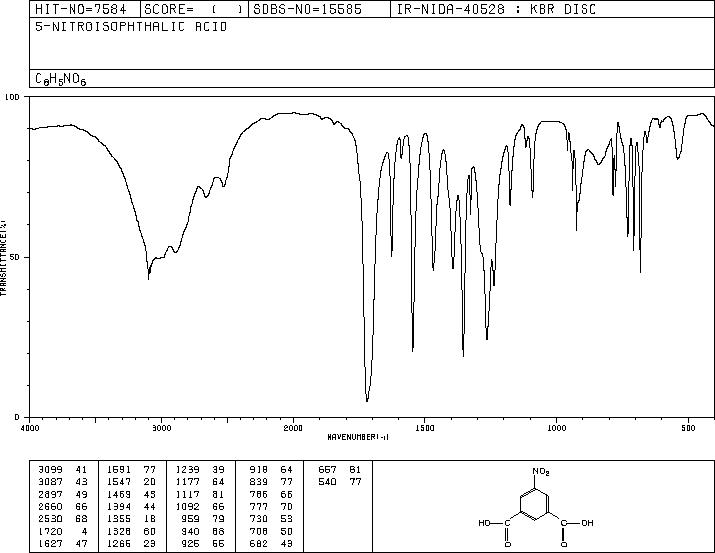Click the benzene ring in structure diagram

pyautogui.click(x=535, y=504)
